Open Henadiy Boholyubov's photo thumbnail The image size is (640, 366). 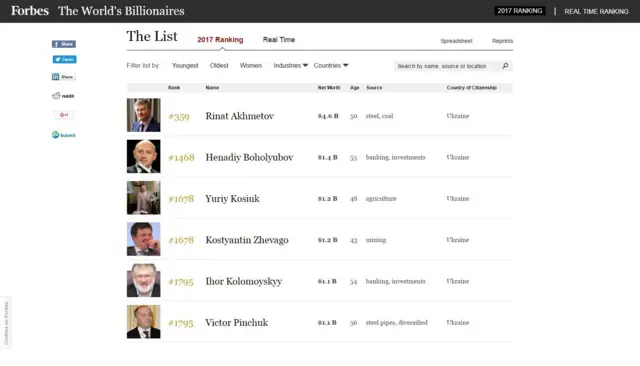click(x=144, y=156)
